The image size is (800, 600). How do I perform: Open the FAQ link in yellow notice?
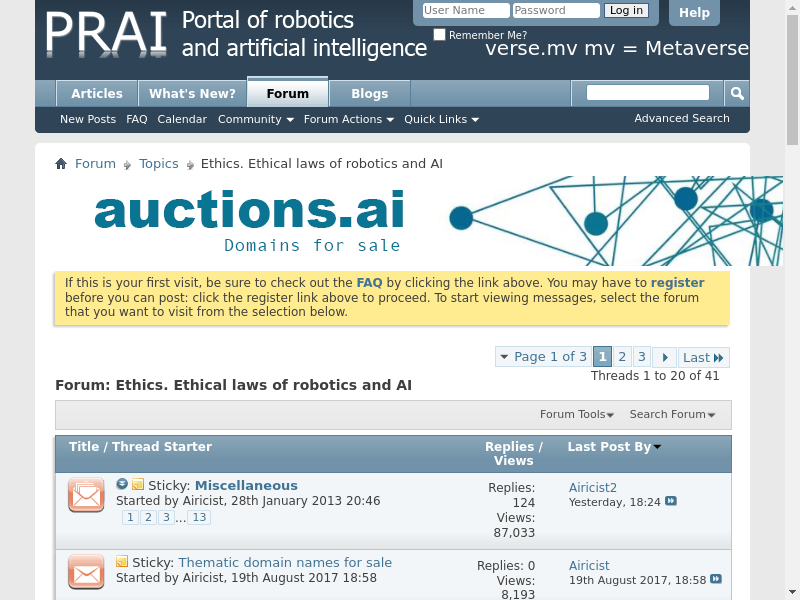click(369, 283)
